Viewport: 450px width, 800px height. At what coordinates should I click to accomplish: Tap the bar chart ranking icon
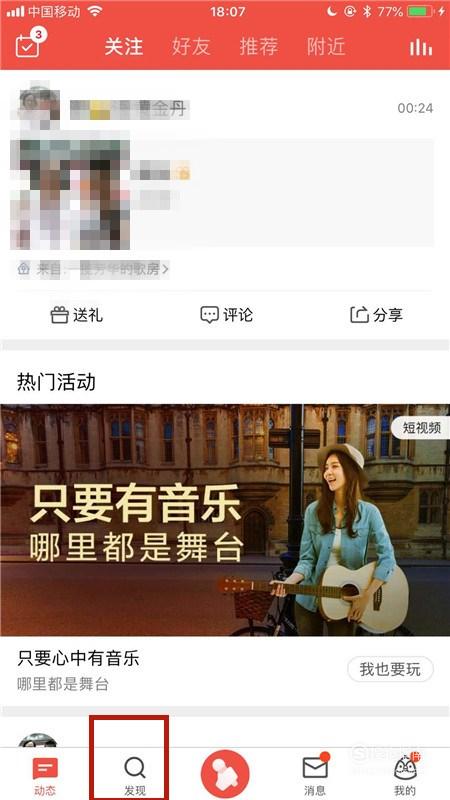point(421,47)
